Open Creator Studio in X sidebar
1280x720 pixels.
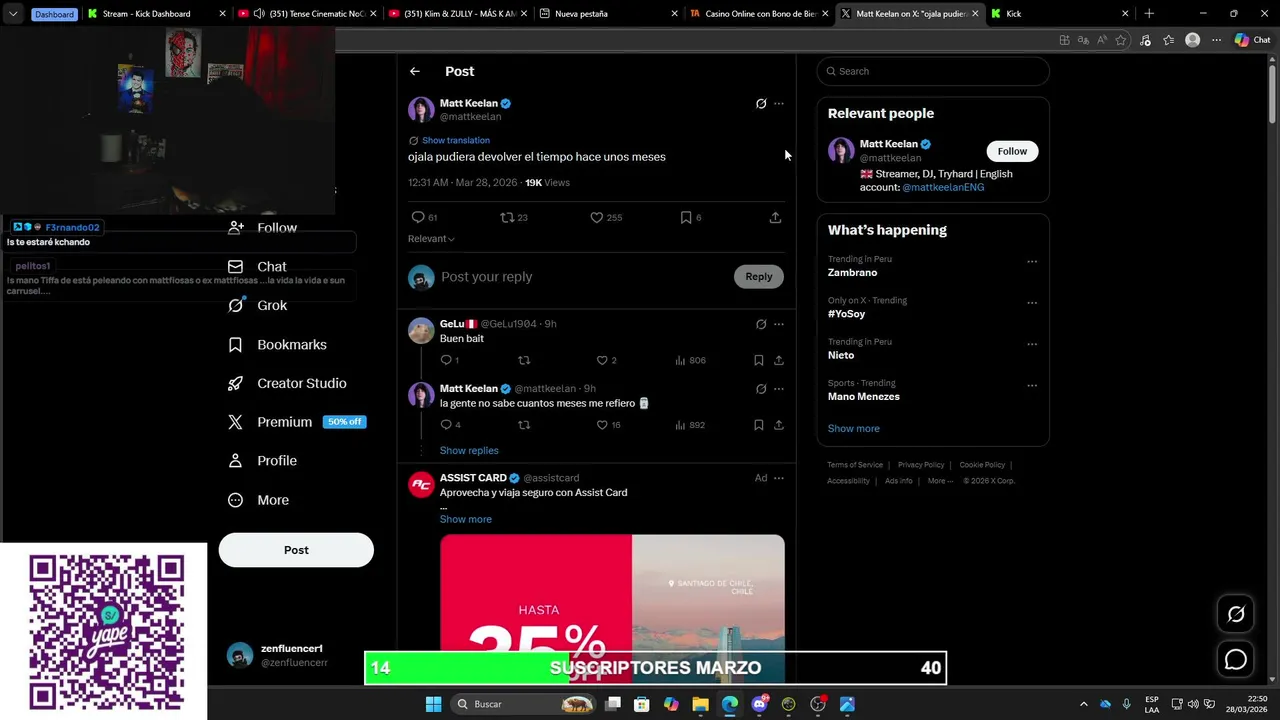point(287,383)
